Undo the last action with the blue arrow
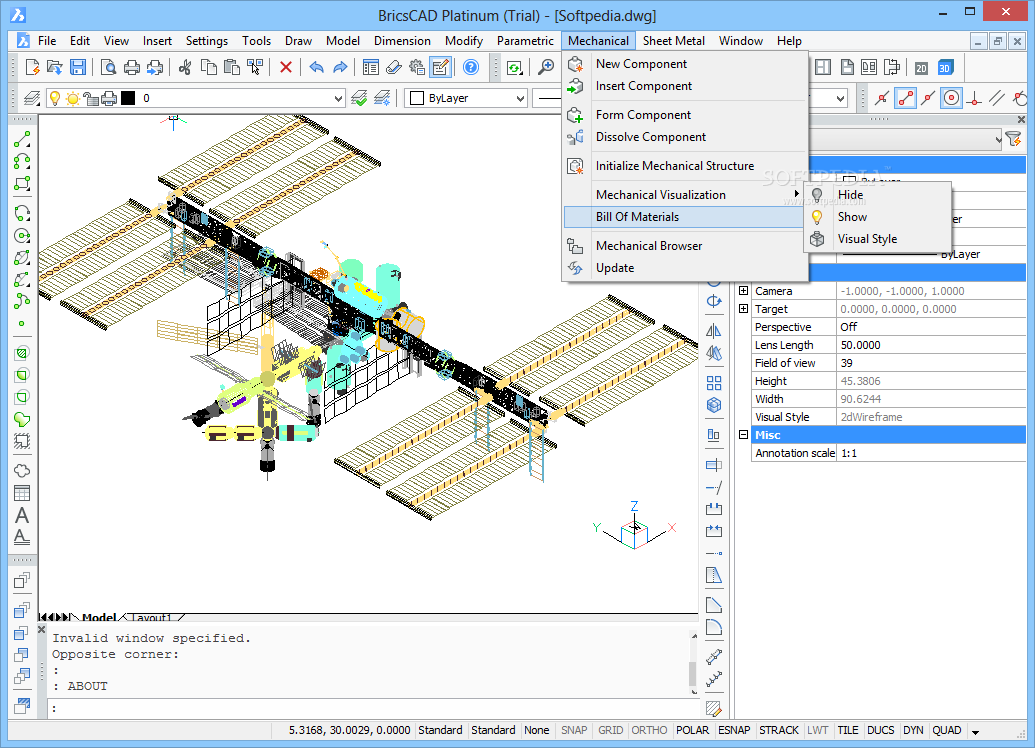This screenshot has height=748, width=1035. point(317,67)
